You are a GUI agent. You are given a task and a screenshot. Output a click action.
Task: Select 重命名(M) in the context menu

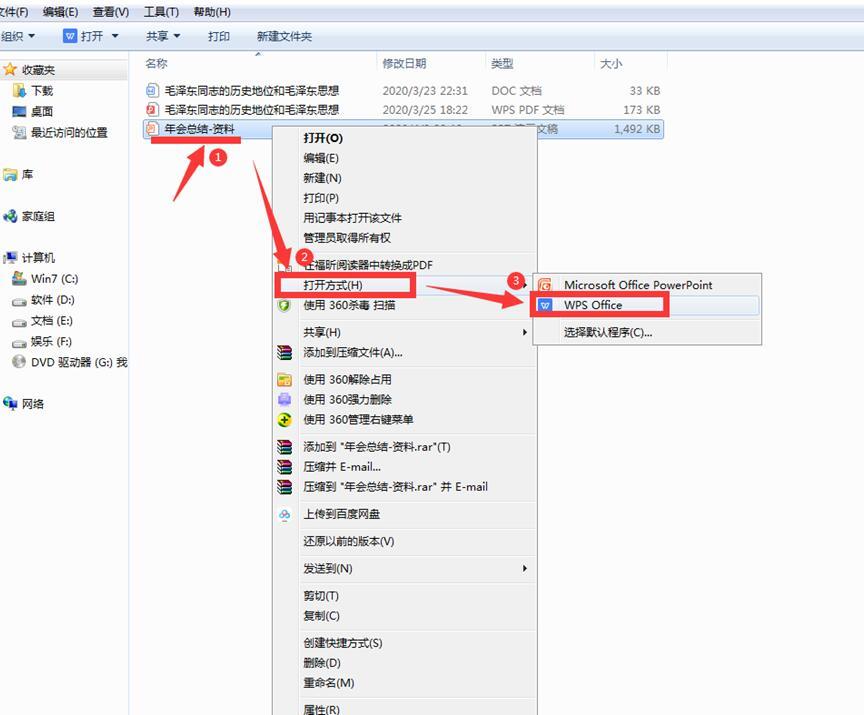click(404, 682)
